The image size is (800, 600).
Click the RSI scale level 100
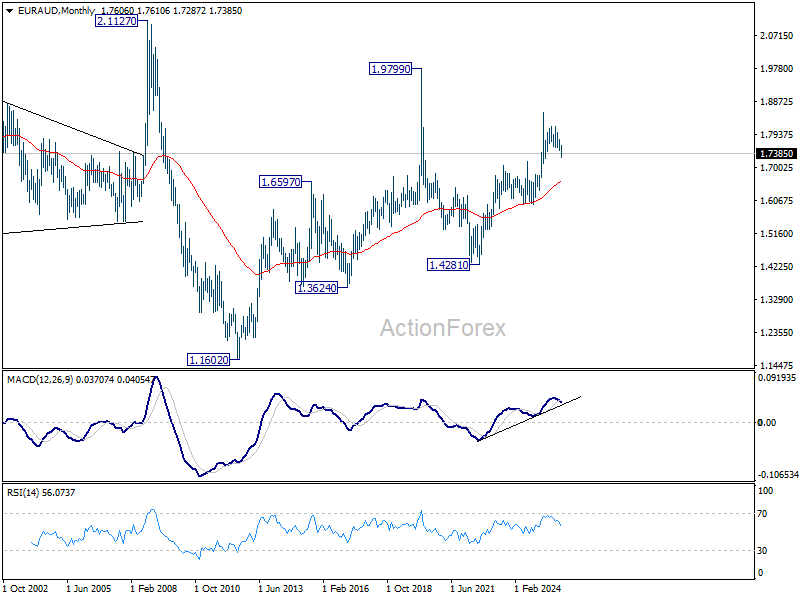coord(765,491)
